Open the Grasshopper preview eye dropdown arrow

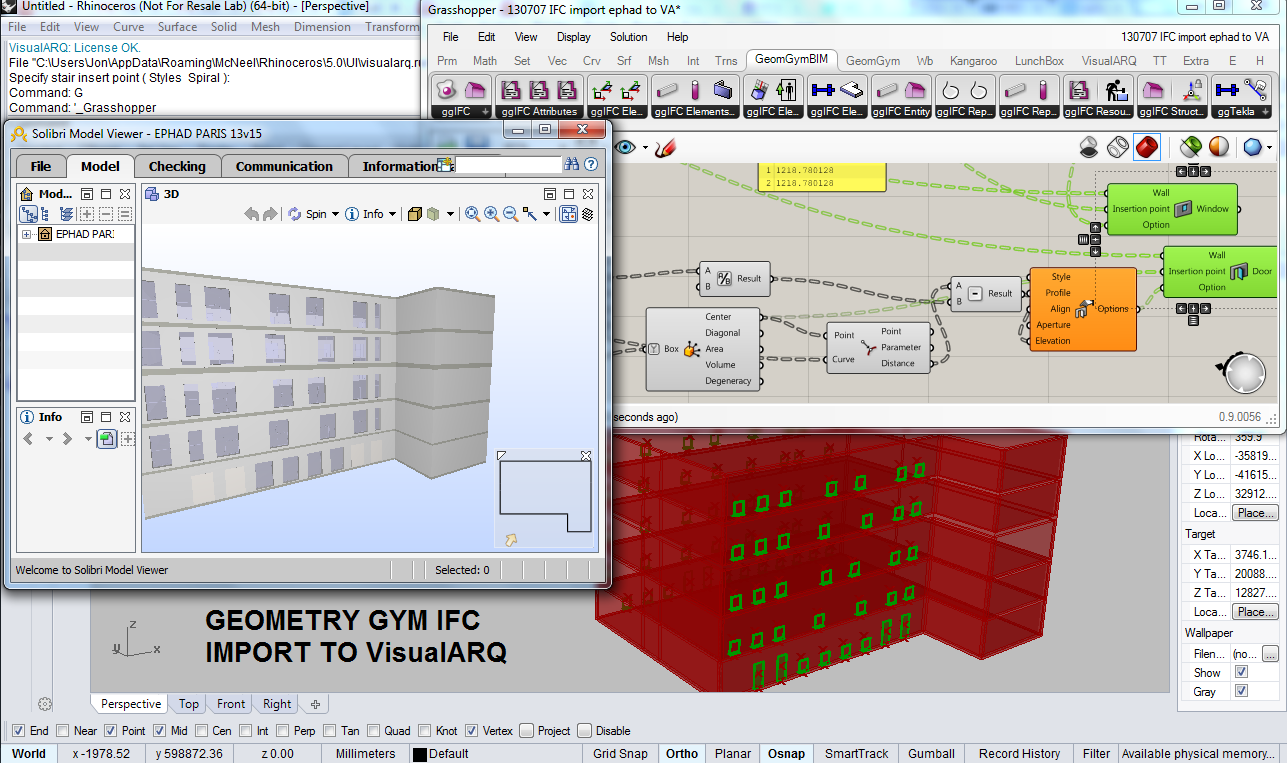(645, 149)
